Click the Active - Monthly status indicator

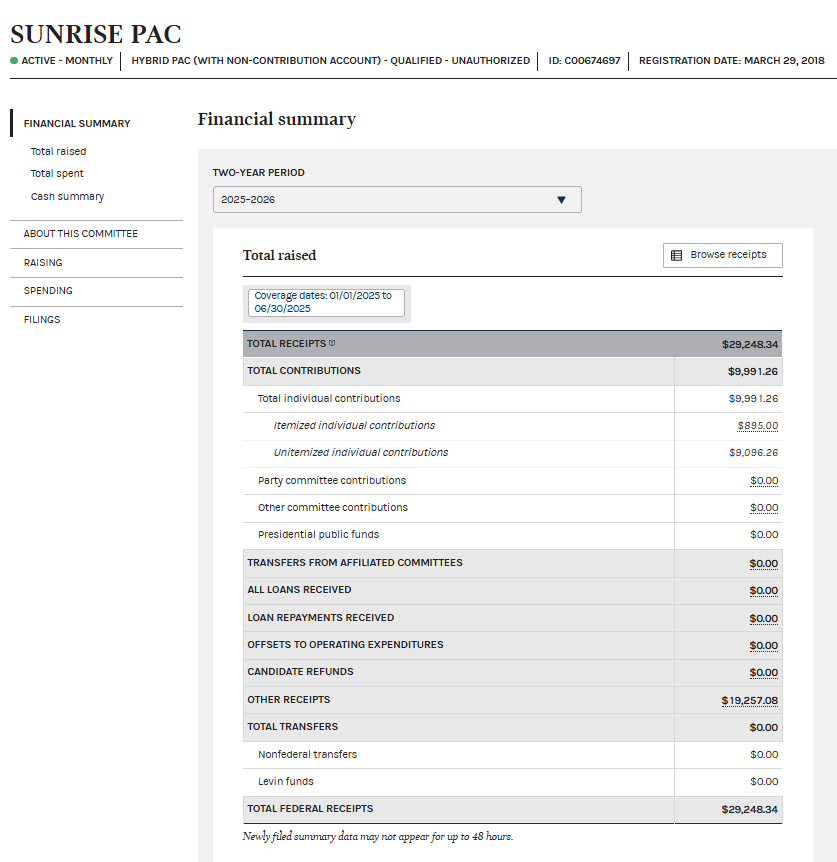click(62, 60)
